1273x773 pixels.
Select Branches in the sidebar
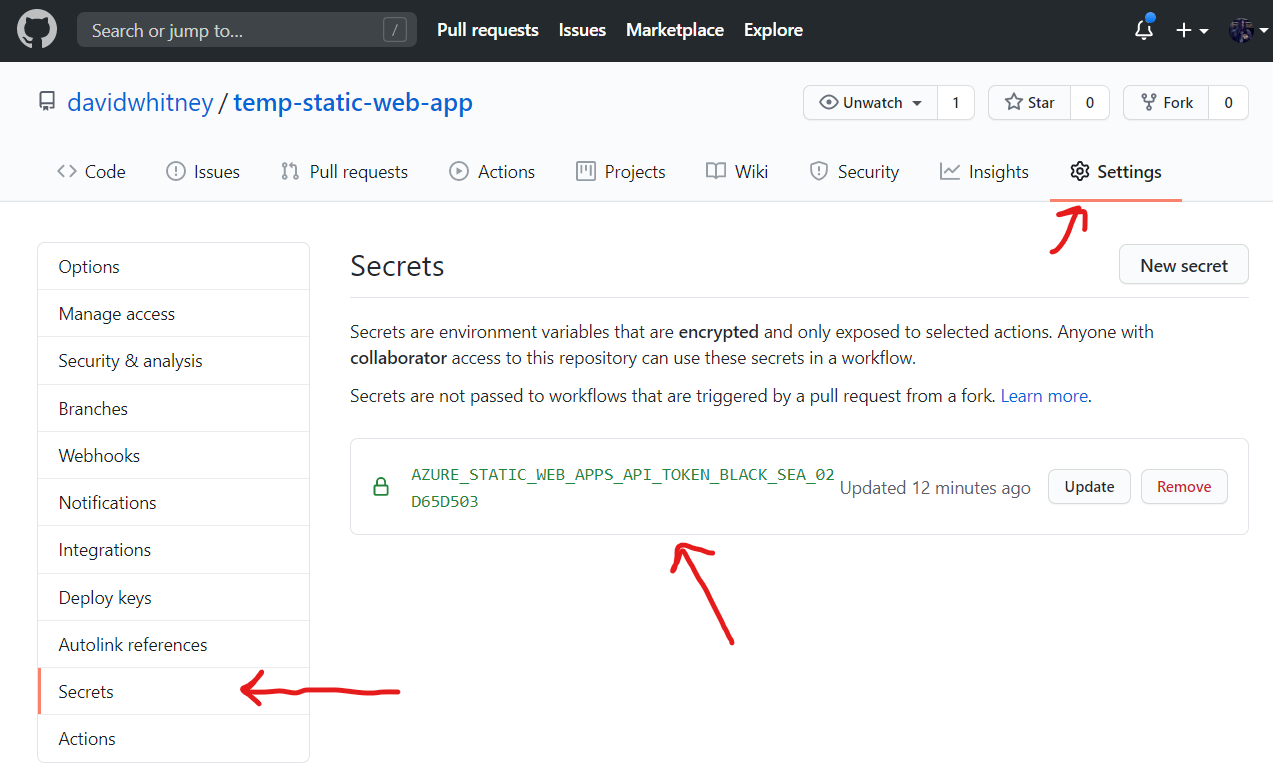pyautogui.click(x=174, y=409)
